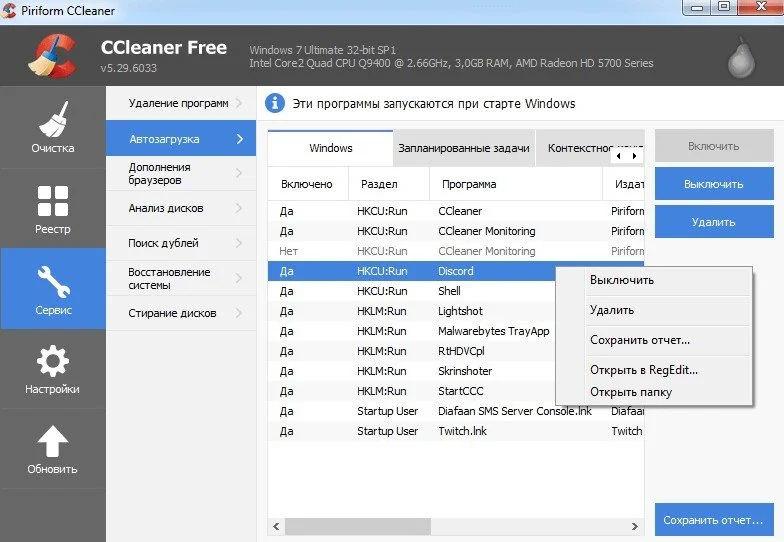Click the horizontal scrollbar right arrow
This screenshot has height=542, width=784.
tap(635, 526)
